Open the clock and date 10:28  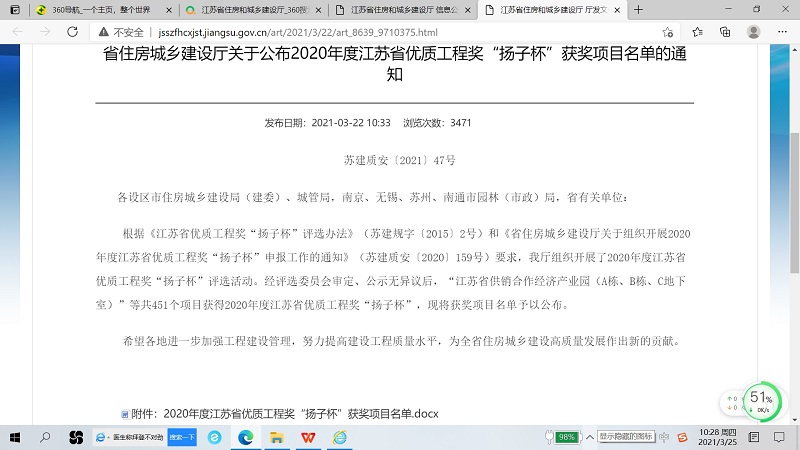[x=717, y=437]
